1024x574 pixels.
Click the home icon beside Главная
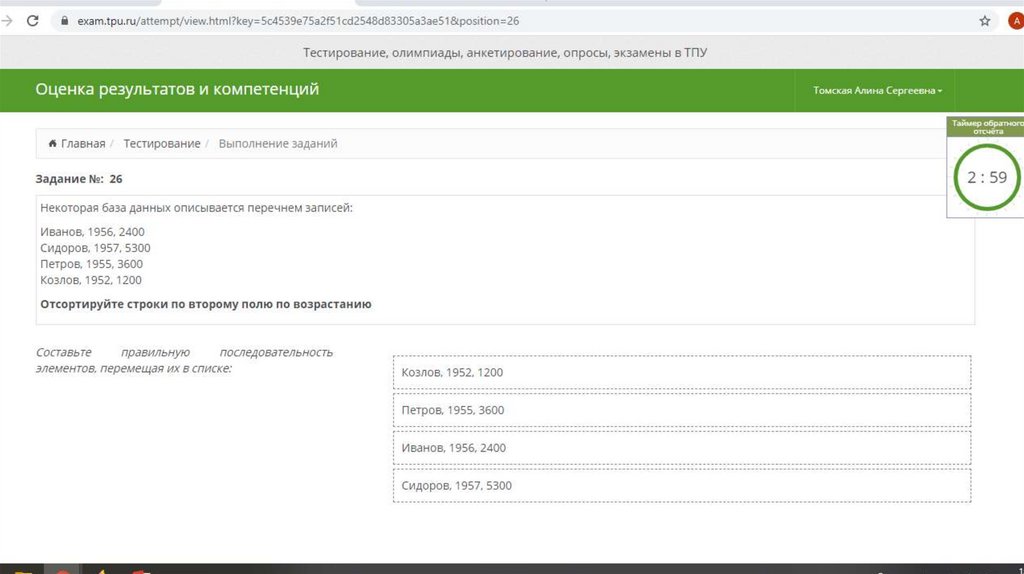tap(52, 143)
